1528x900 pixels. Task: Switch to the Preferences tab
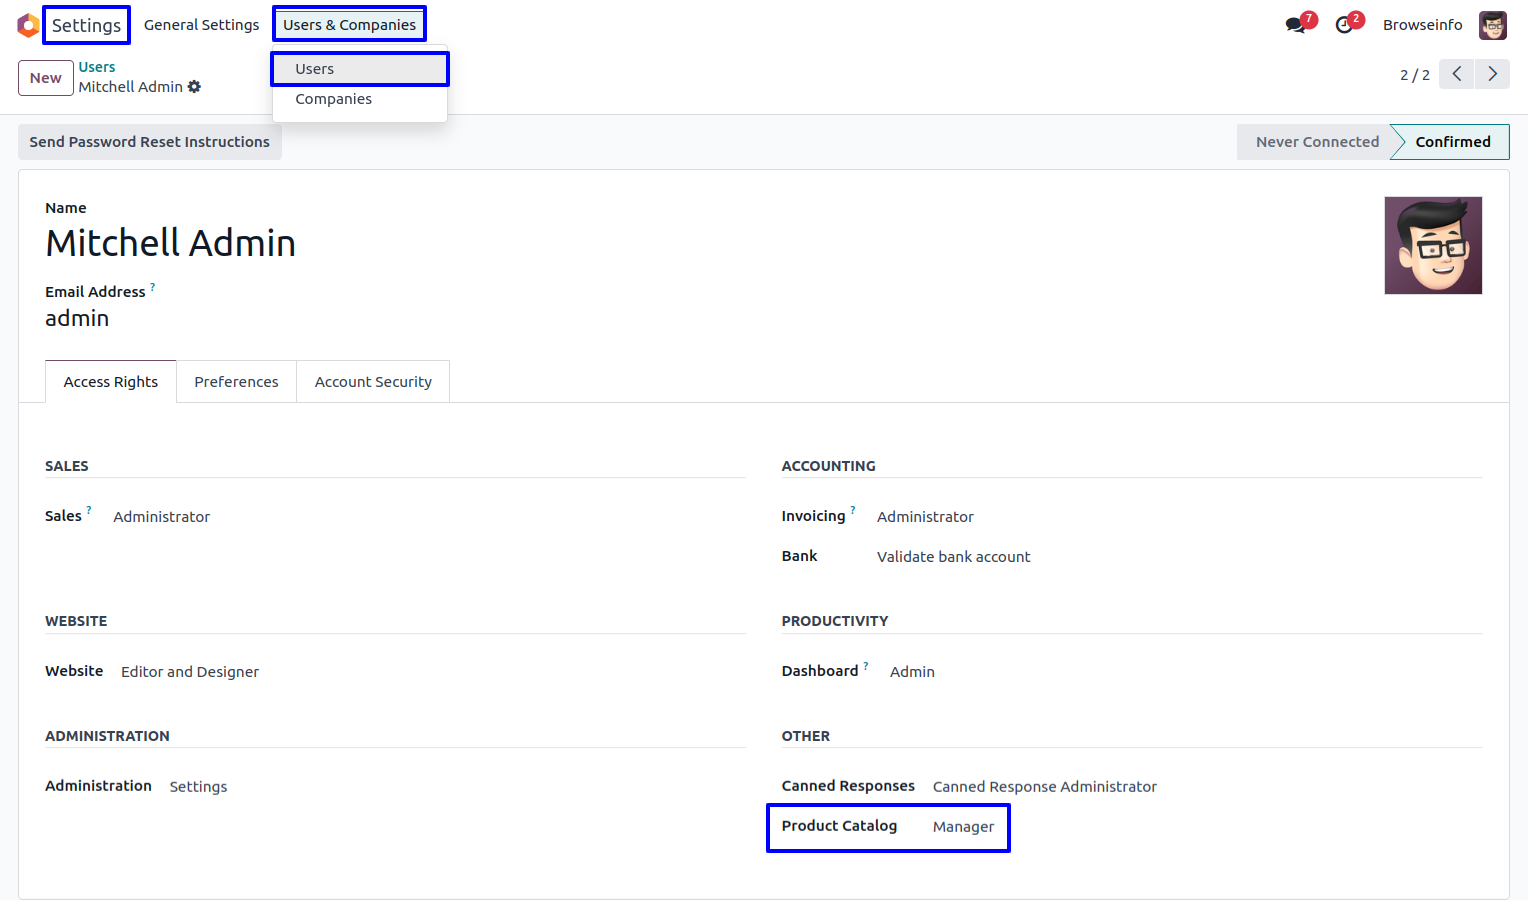point(236,382)
